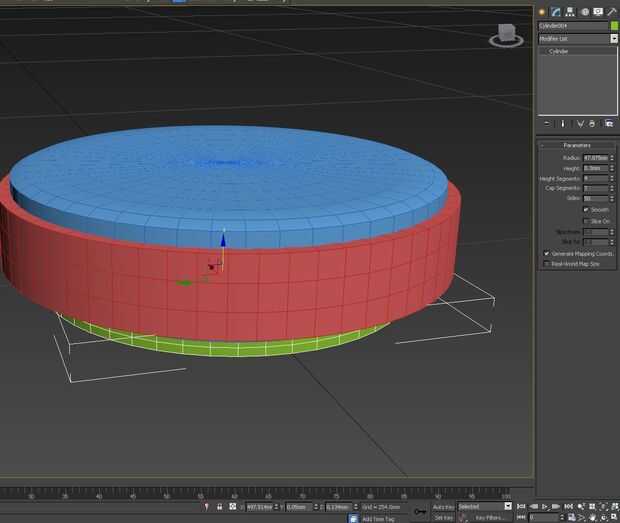Open the Utilities panel tab
Image resolution: width=620 pixels, height=523 pixels.
tap(611, 10)
